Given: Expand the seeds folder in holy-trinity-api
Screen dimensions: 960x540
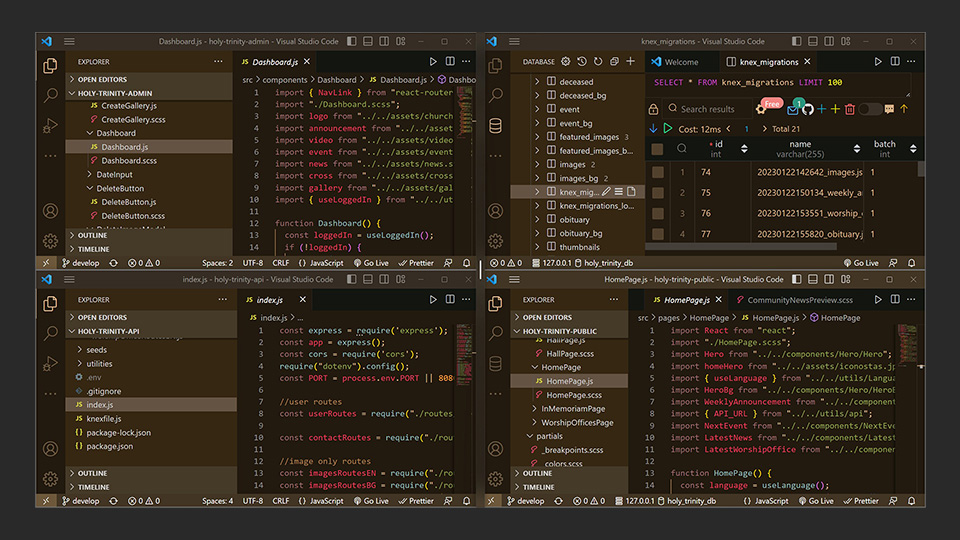Looking at the screenshot, I should click(x=96, y=350).
